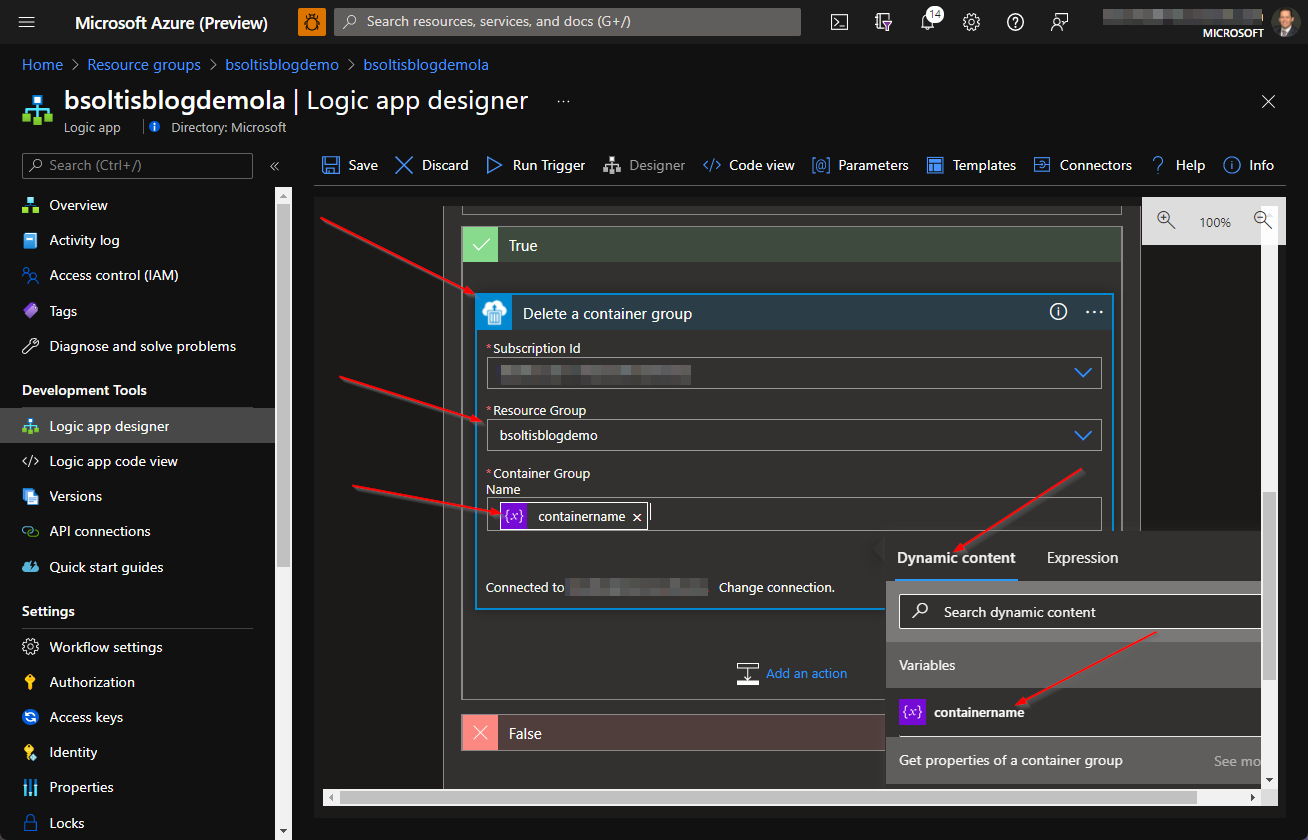Image resolution: width=1308 pixels, height=840 pixels.
Task: Click the zoom in magnifier icon
Action: pos(1166,221)
